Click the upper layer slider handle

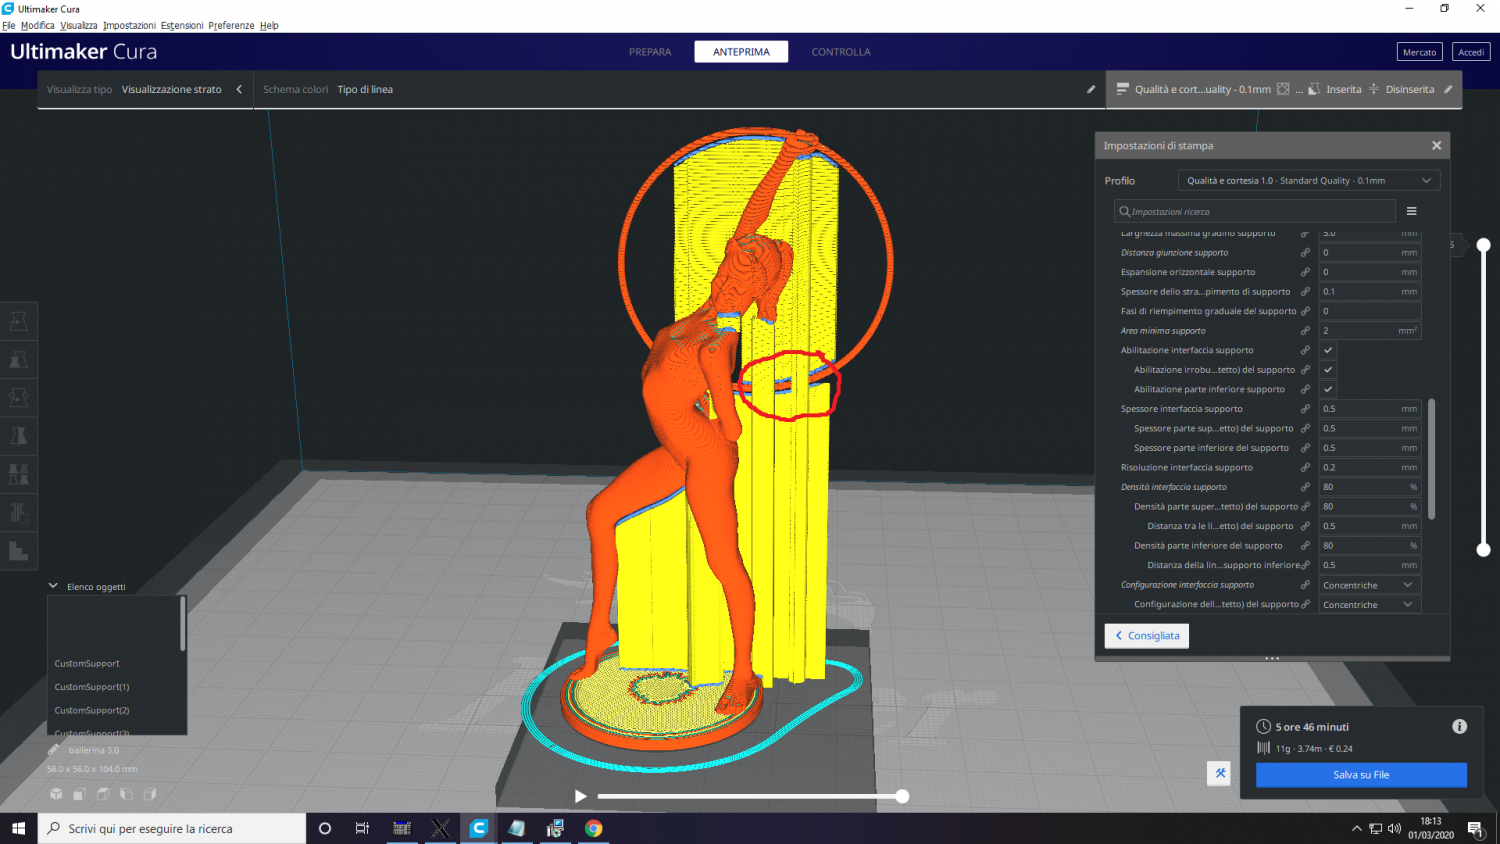pos(1484,245)
